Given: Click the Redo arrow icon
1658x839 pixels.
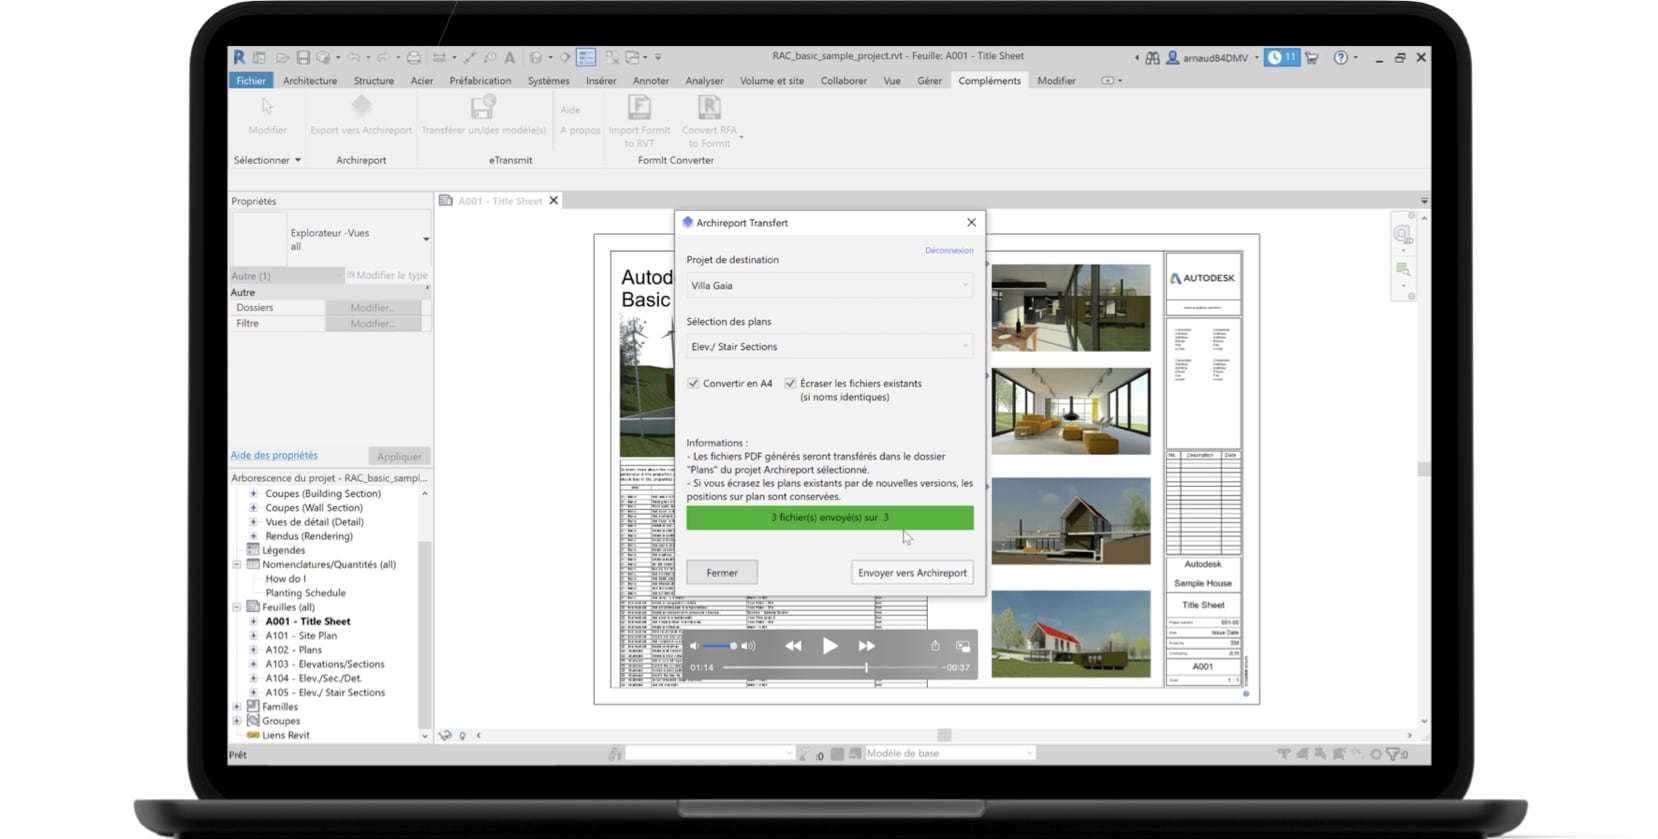Looking at the screenshot, I should pyautogui.click(x=383, y=58).
